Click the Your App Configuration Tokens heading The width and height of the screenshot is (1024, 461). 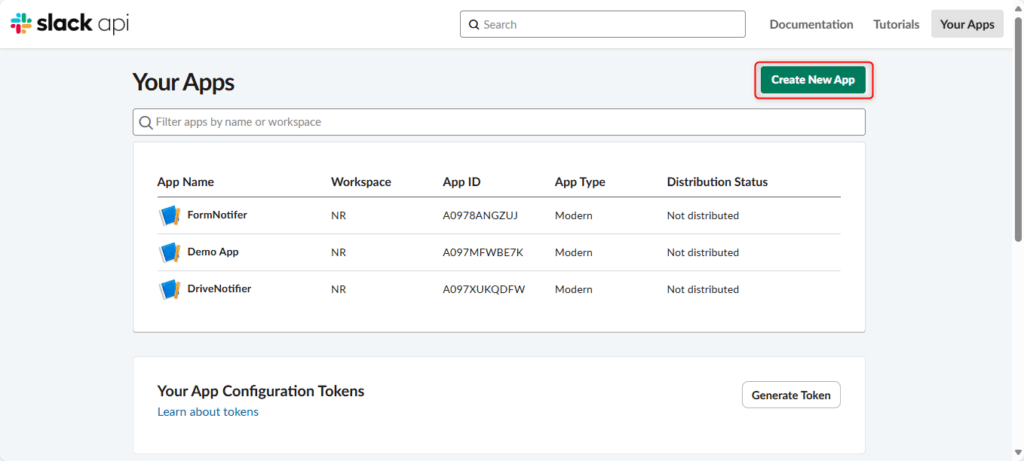(x=261, y=391)
